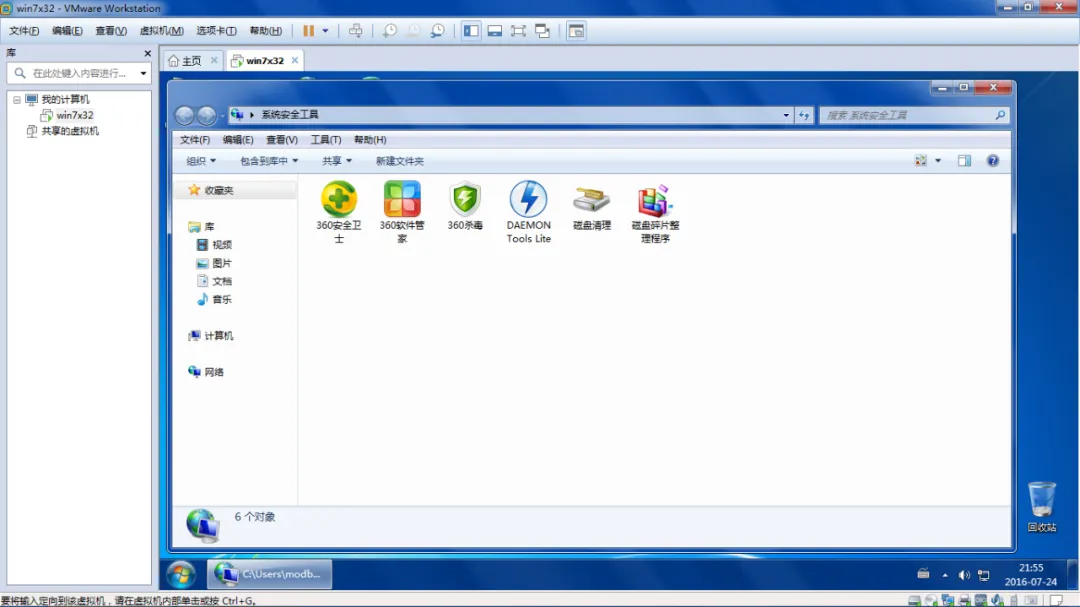This screenshot has width=1080, height=607.
Task: Open the VMware 文件(F) menu
Action: coord(24,30)
